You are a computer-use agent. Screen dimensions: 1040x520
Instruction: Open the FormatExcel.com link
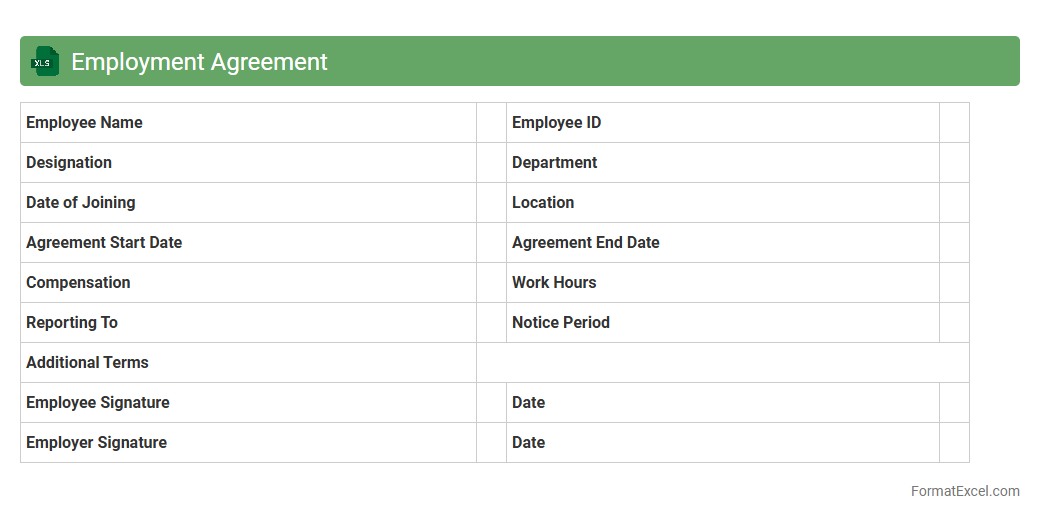pyautogui.click(x=964, y=491)
